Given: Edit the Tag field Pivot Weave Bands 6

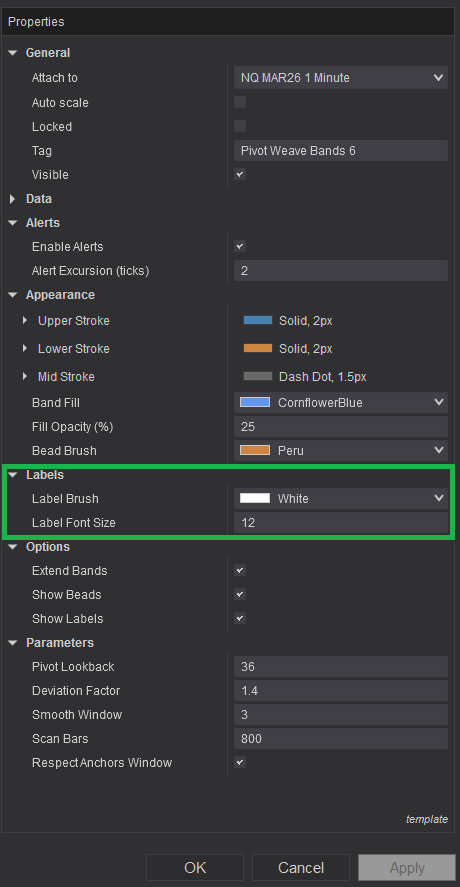Looking at the screenshot, I should [341, 150].
